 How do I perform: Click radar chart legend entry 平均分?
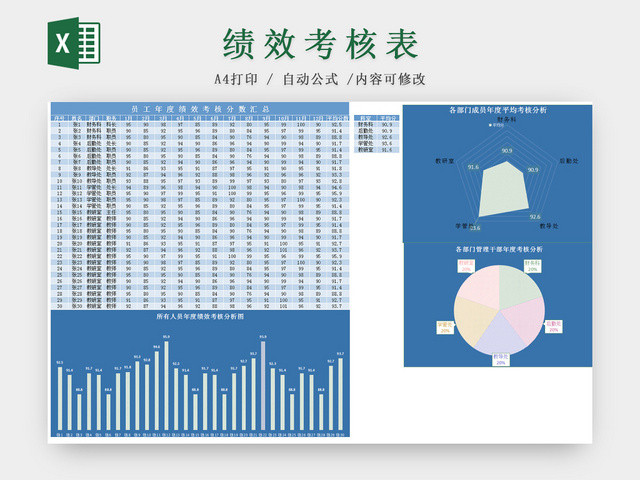[x=497, y=125]
